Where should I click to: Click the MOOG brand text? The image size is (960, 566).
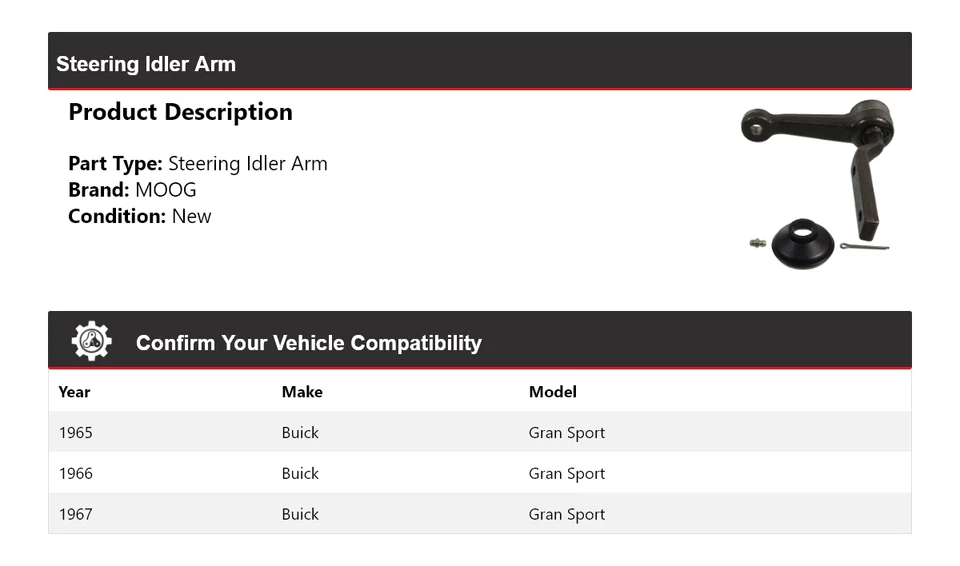tap(166, 190)
